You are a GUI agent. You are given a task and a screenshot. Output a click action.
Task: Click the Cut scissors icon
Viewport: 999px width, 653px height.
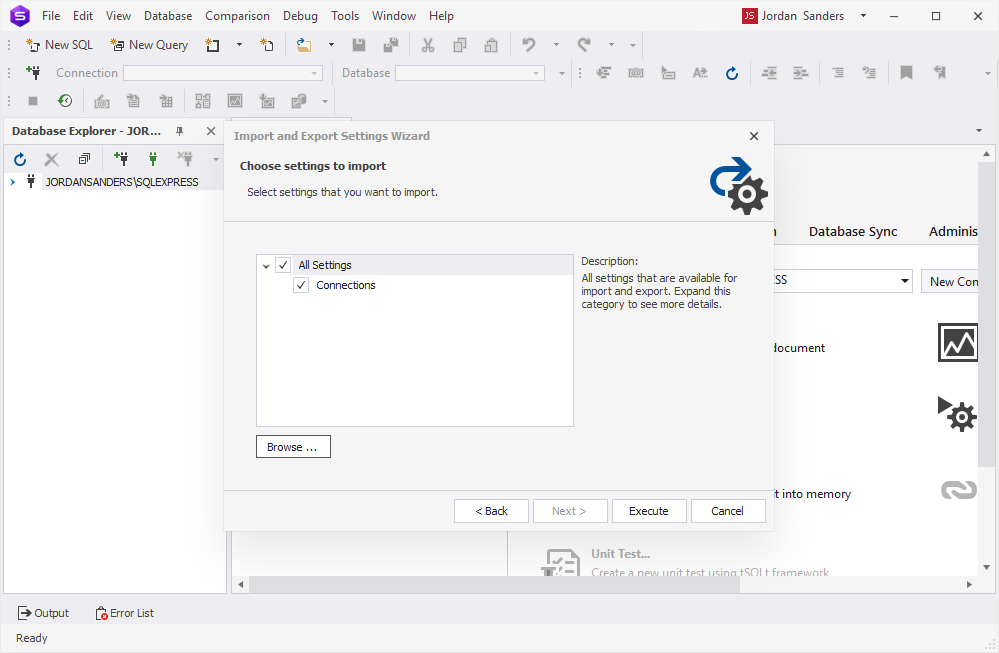pos(428,45)
